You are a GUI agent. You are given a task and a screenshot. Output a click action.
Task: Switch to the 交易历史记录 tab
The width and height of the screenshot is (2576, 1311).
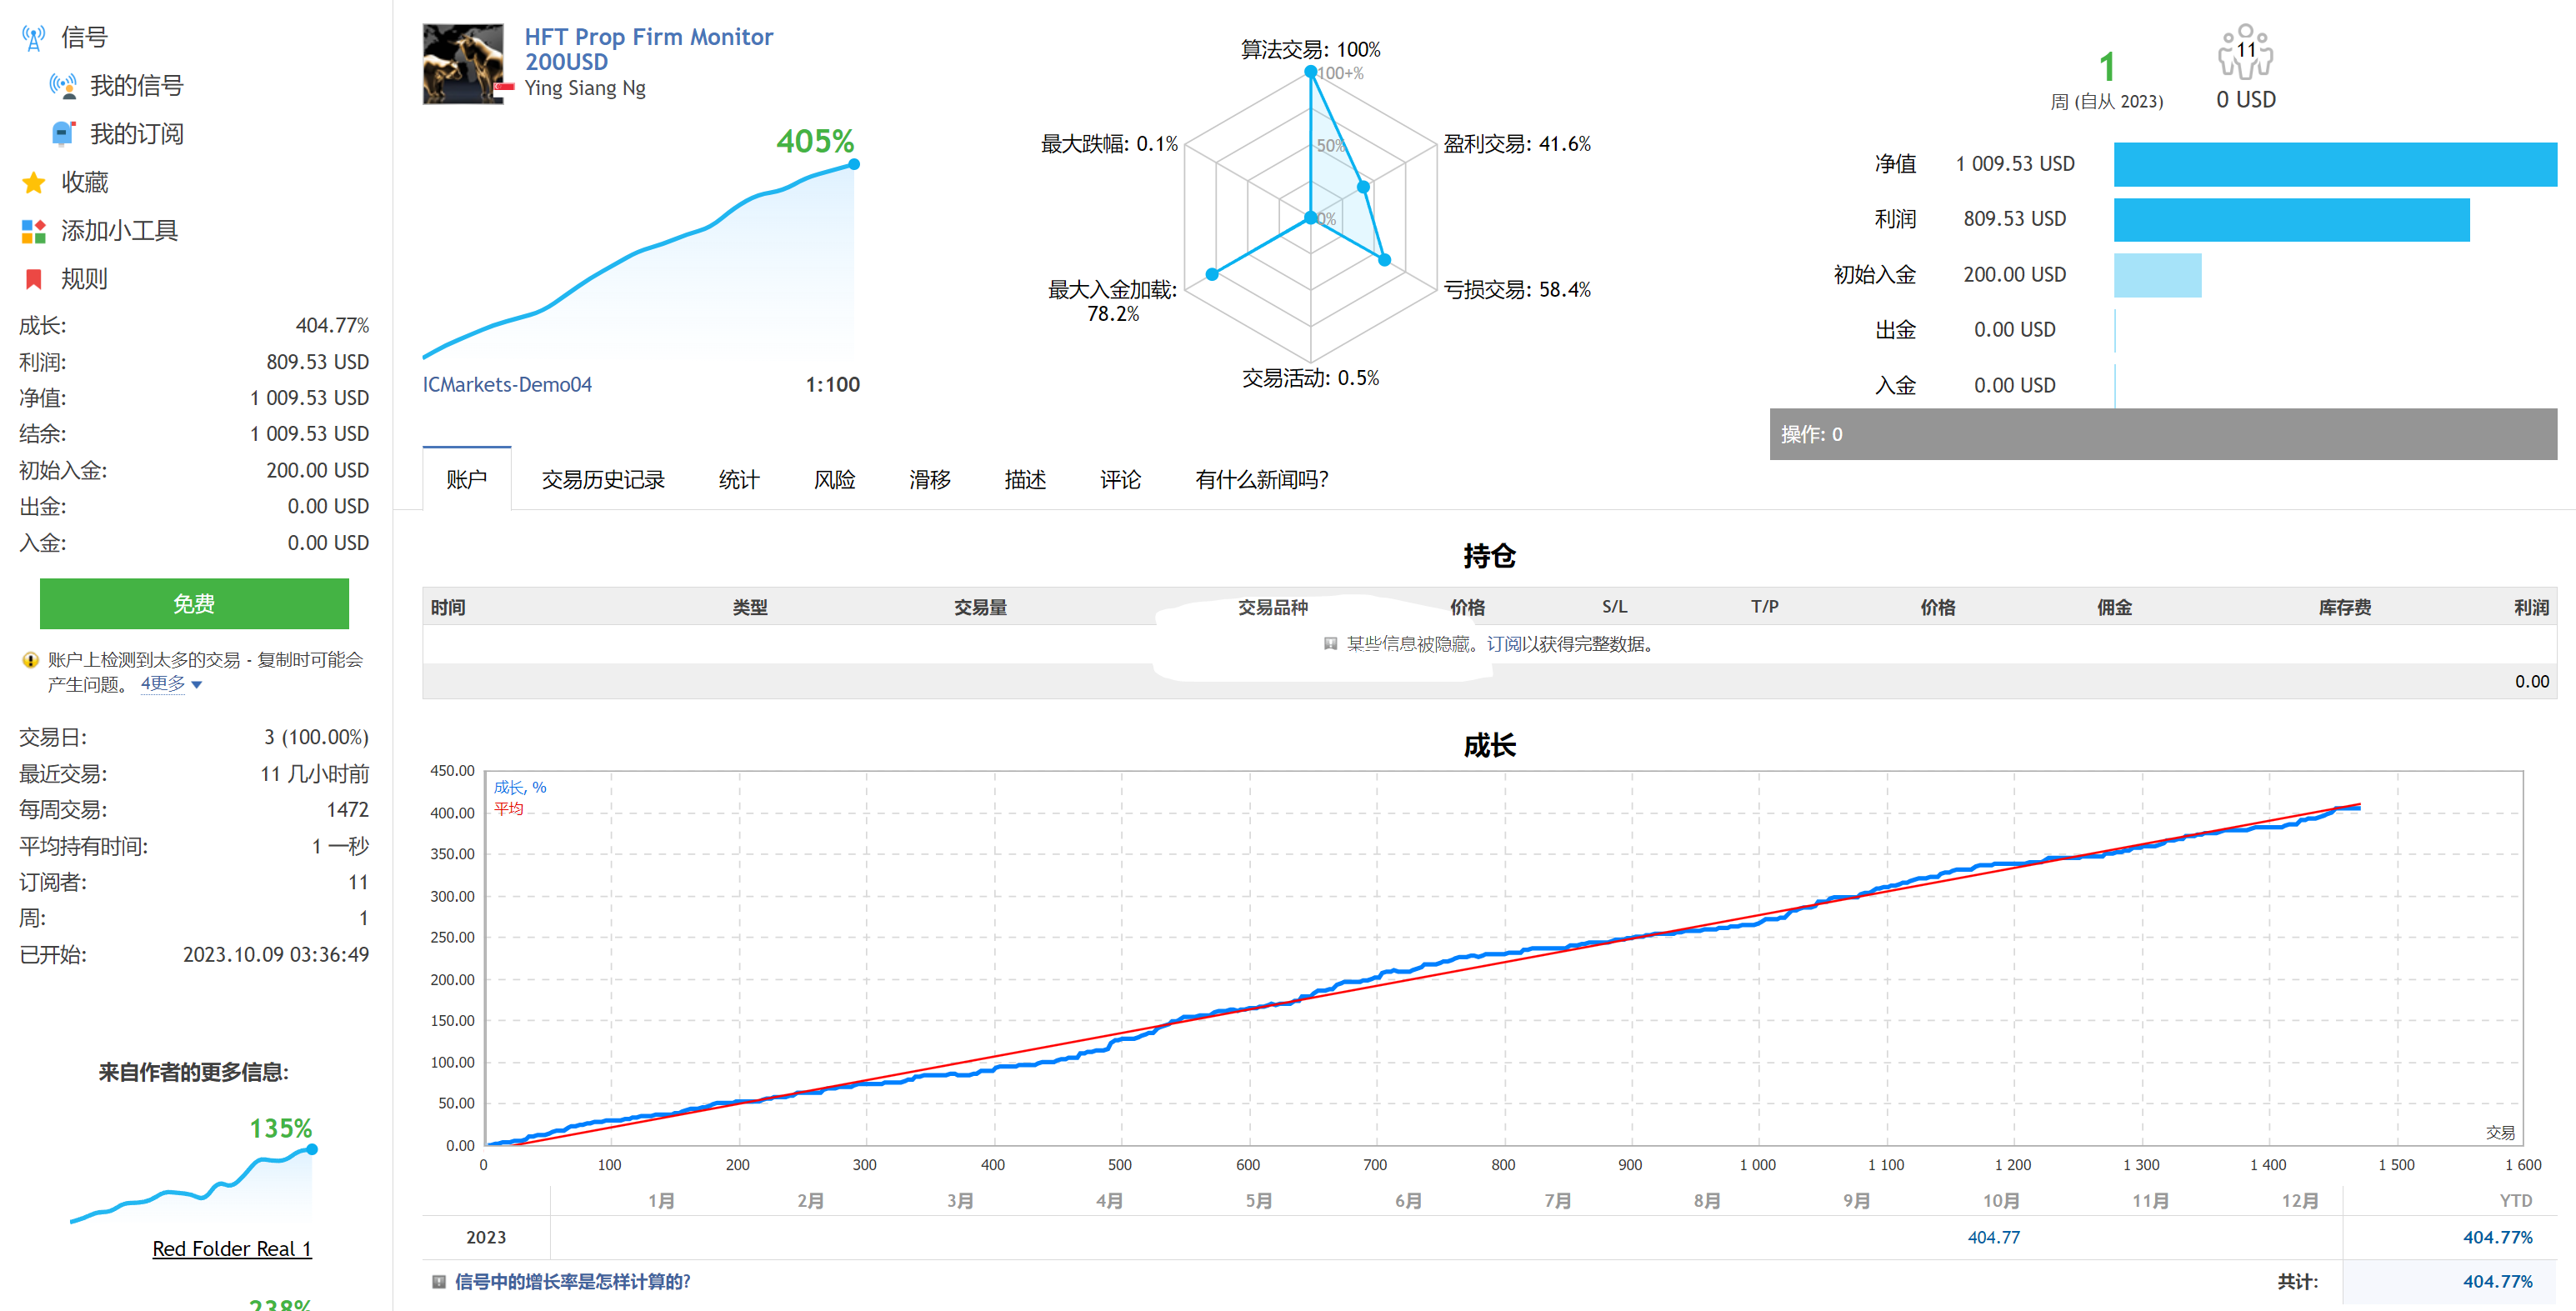603,480
